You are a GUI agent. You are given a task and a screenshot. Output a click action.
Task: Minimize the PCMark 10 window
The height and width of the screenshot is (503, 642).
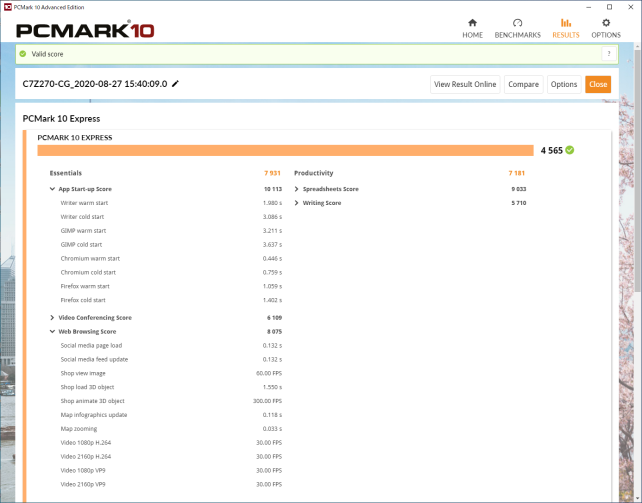coord(589,7)
